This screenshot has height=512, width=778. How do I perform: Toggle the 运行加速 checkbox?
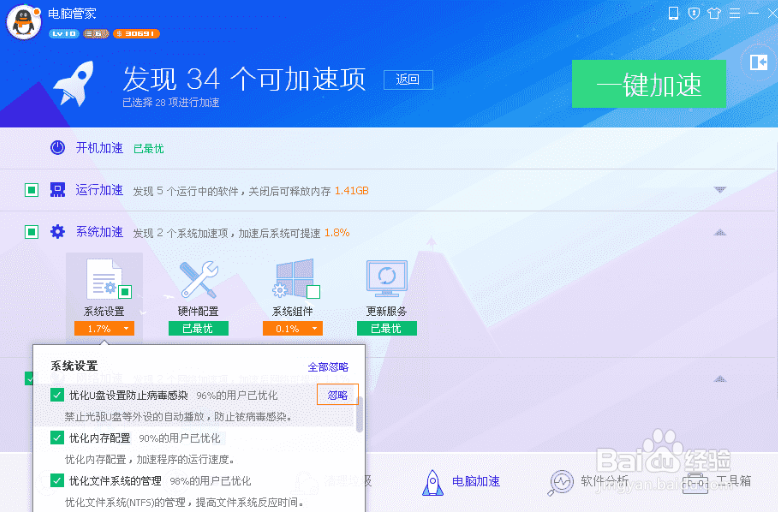click(32, 190)
